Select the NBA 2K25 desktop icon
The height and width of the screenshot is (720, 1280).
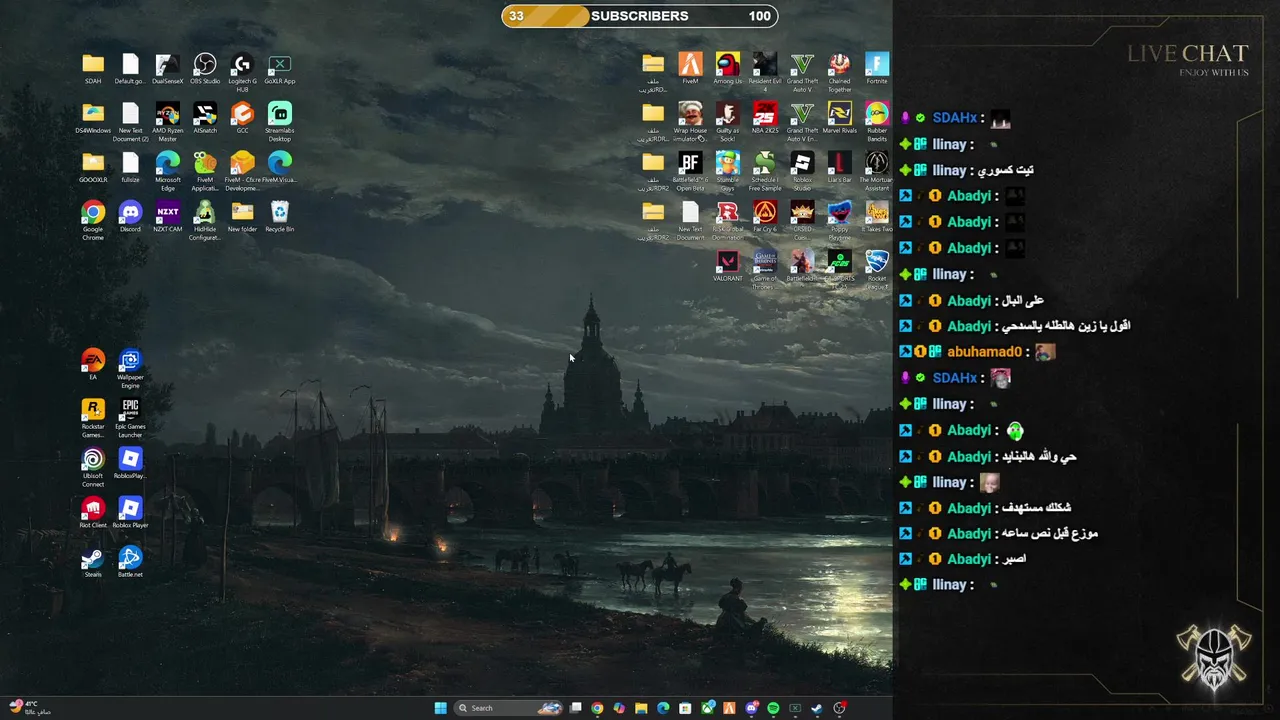point(765,118)
